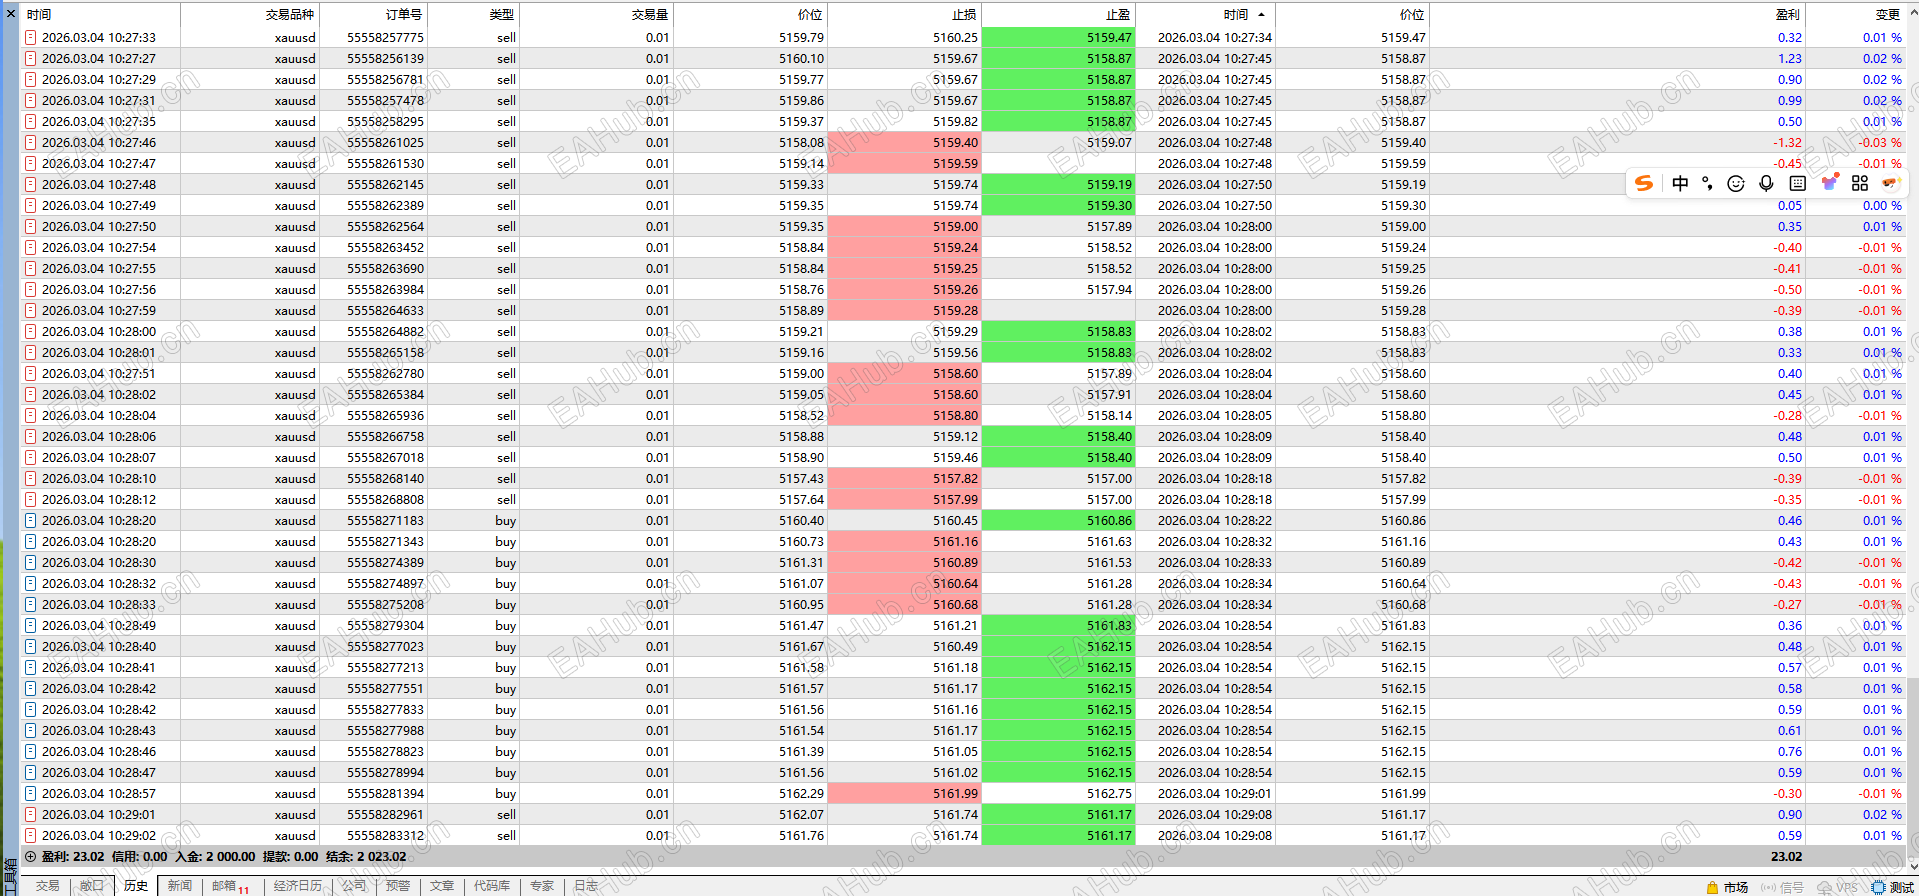Click the row icon for order 55558268140
This screenshot has height=896, width=1919.
click(31, 479)
